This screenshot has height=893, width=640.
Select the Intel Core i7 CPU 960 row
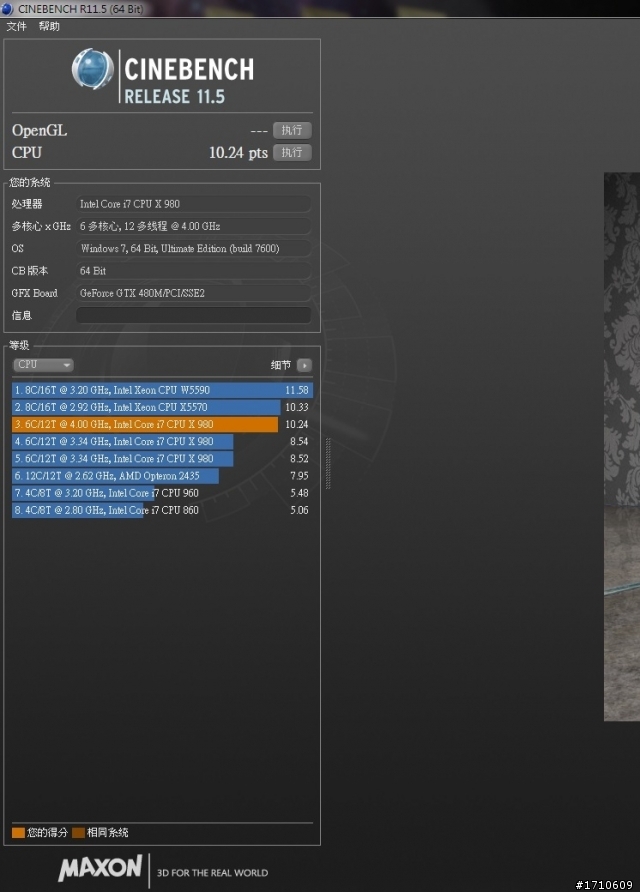162,493
